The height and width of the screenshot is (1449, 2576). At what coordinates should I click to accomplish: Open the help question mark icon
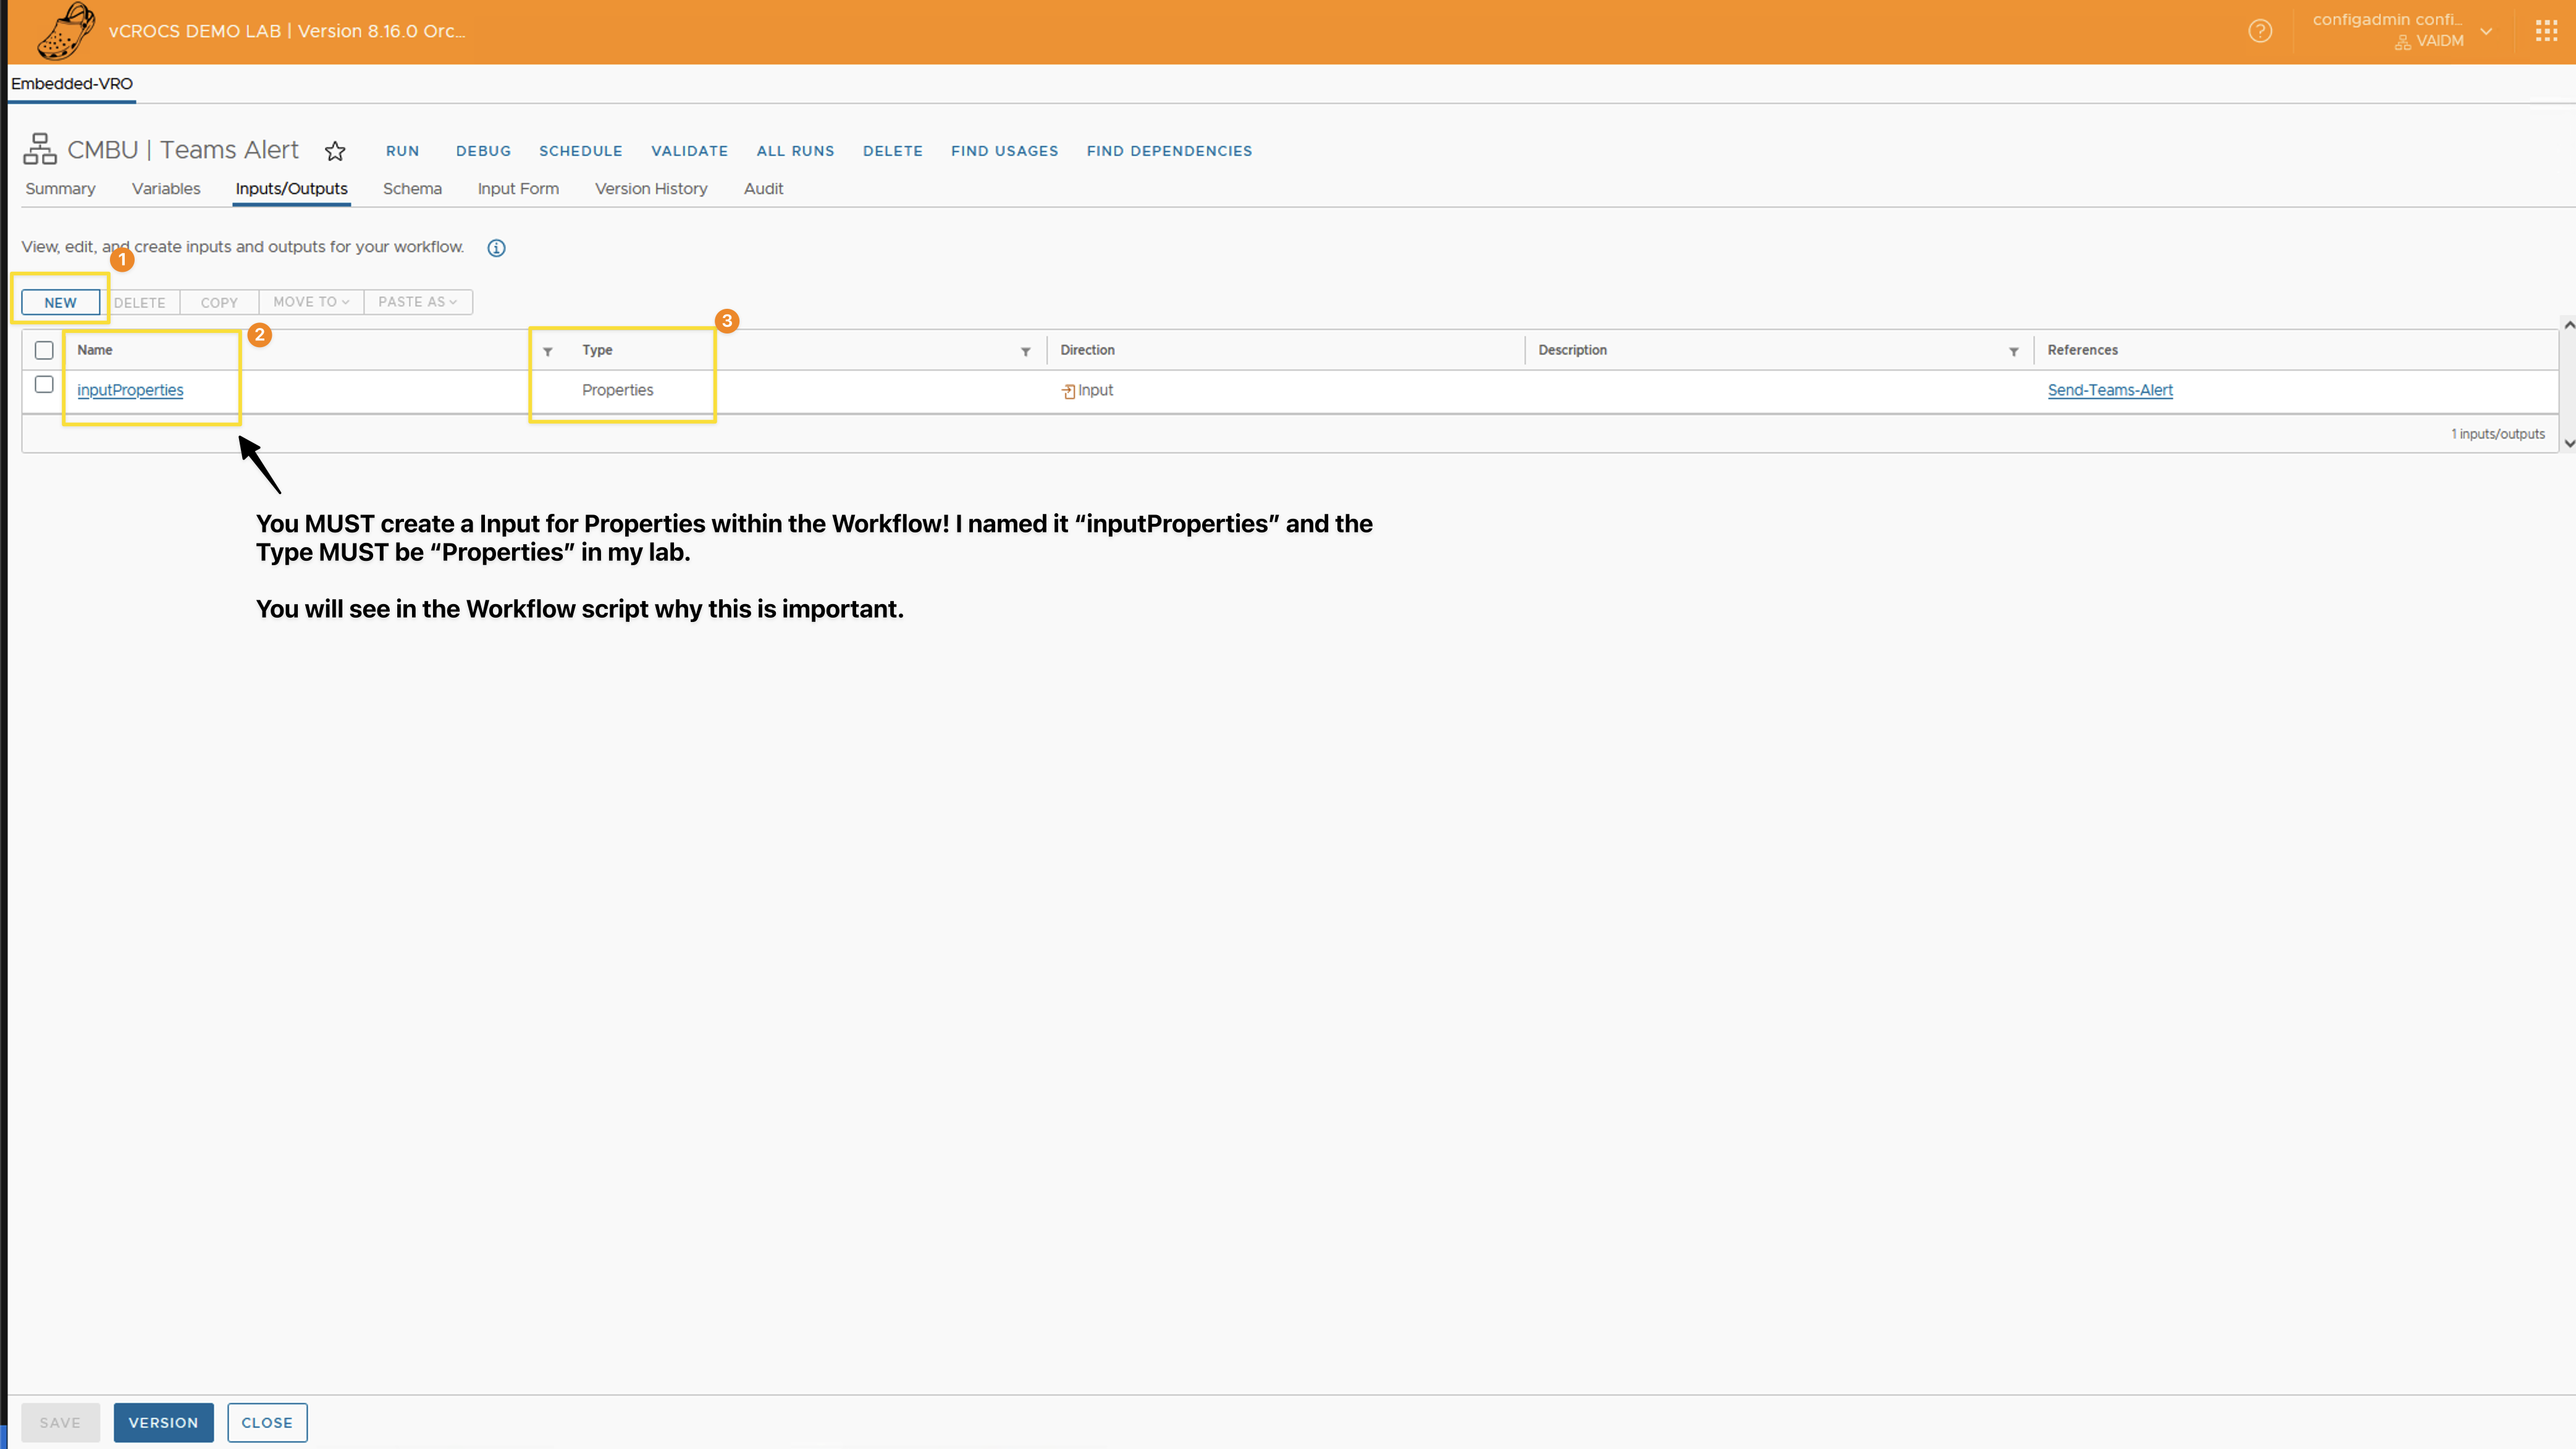[2260, 31]
